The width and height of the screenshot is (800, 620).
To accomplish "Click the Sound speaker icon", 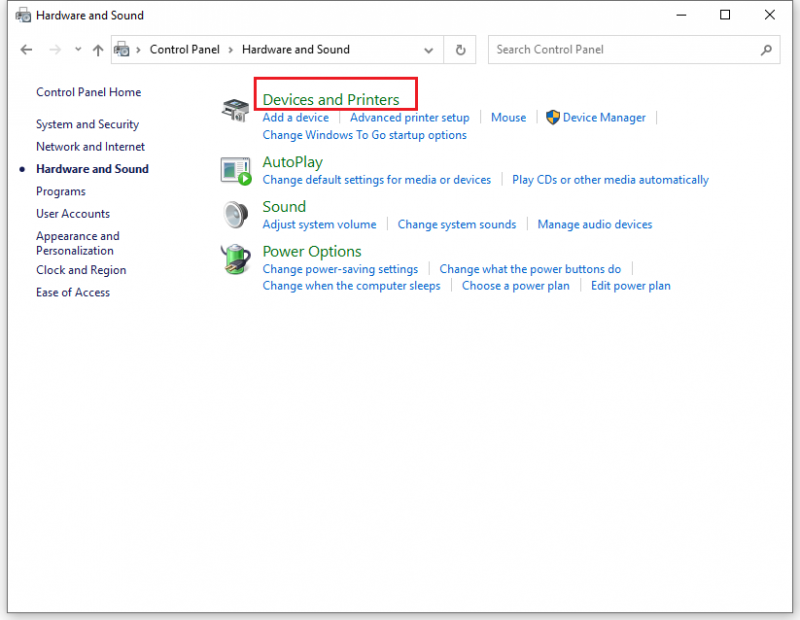I will (x=235, y=215).
